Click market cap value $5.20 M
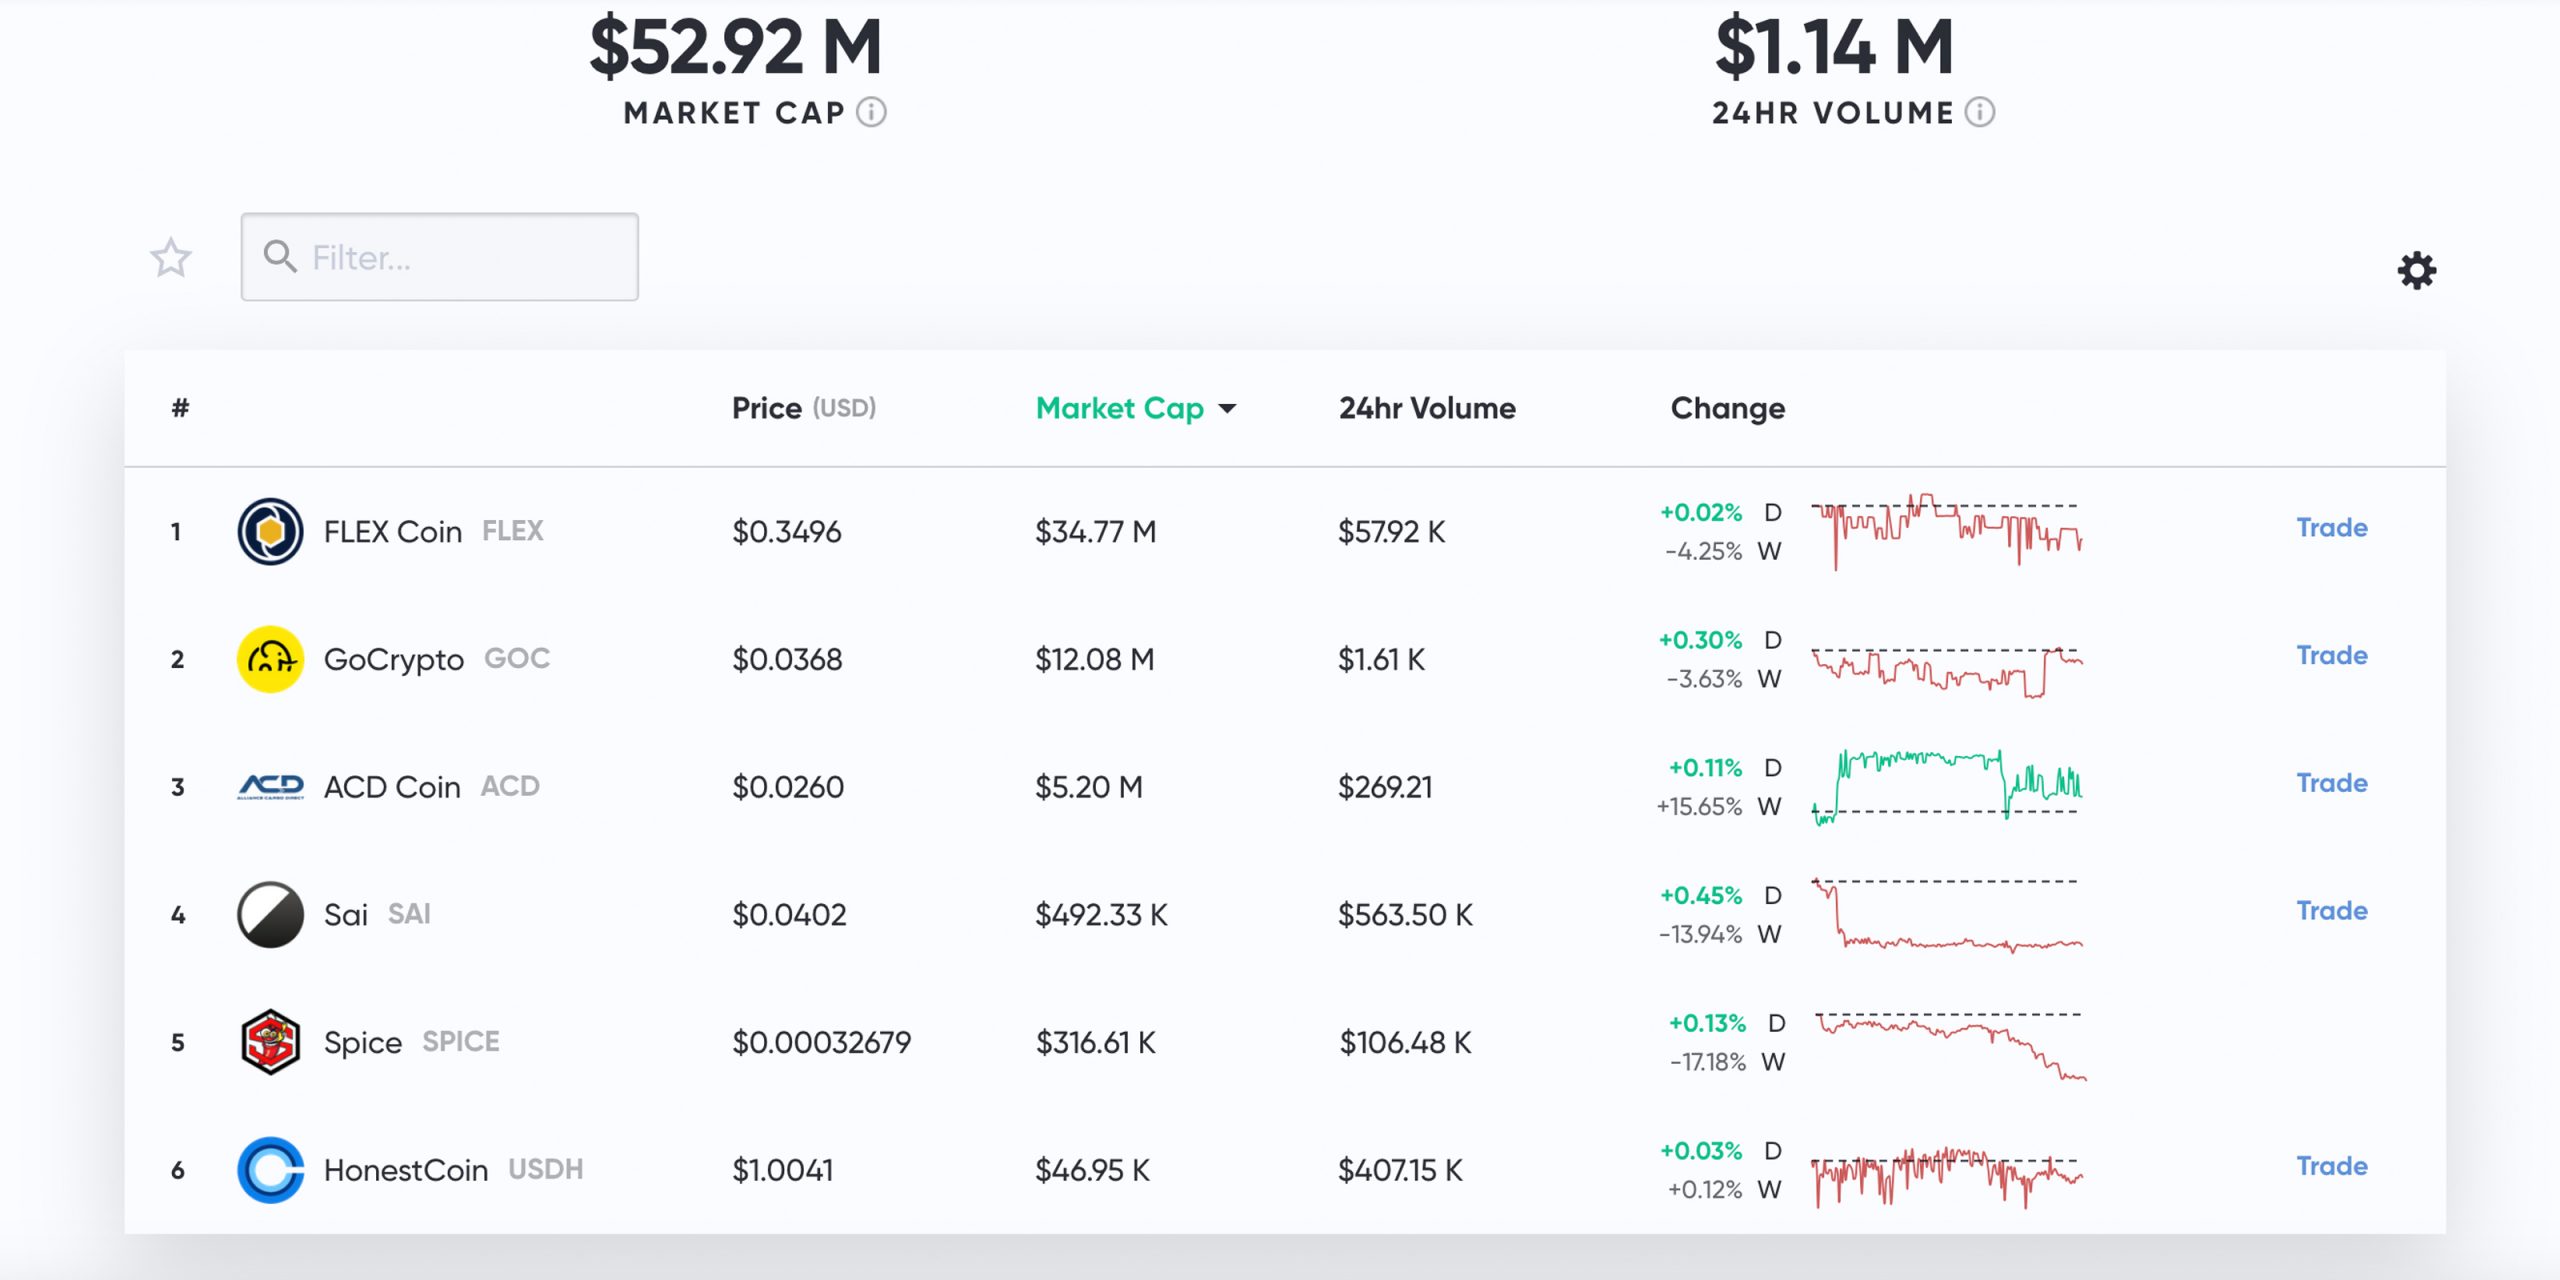Screen dimensions: 2560x1280 click(x=1089, y=787)
